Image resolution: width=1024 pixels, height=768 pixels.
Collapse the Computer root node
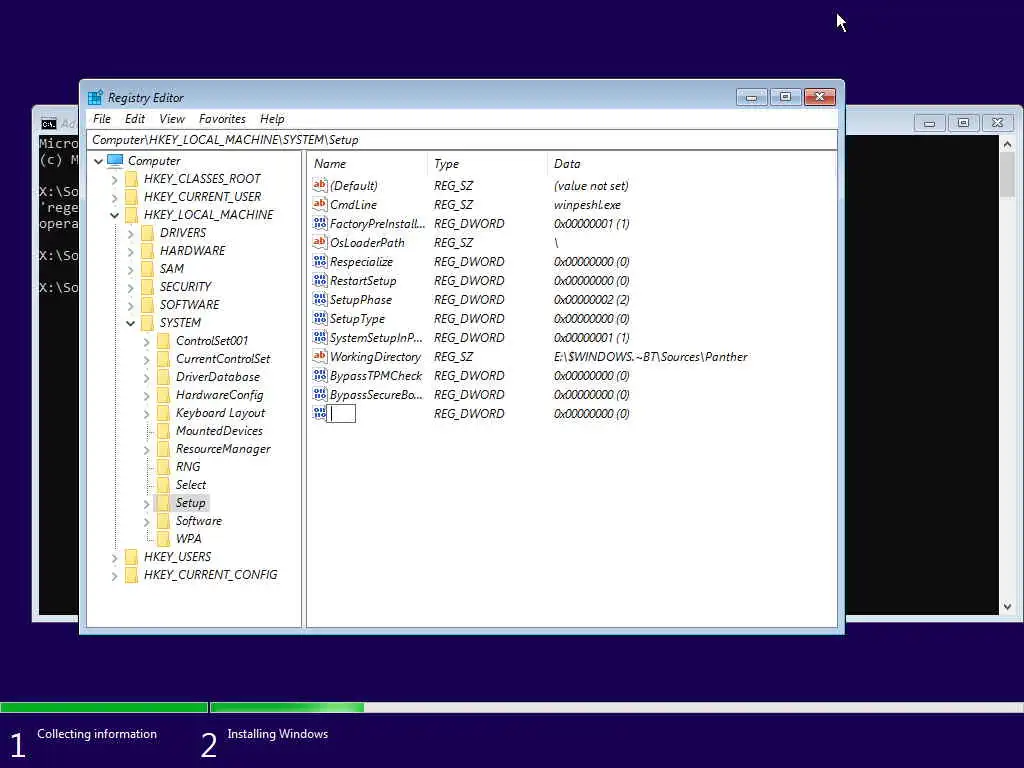click(98, 161)
